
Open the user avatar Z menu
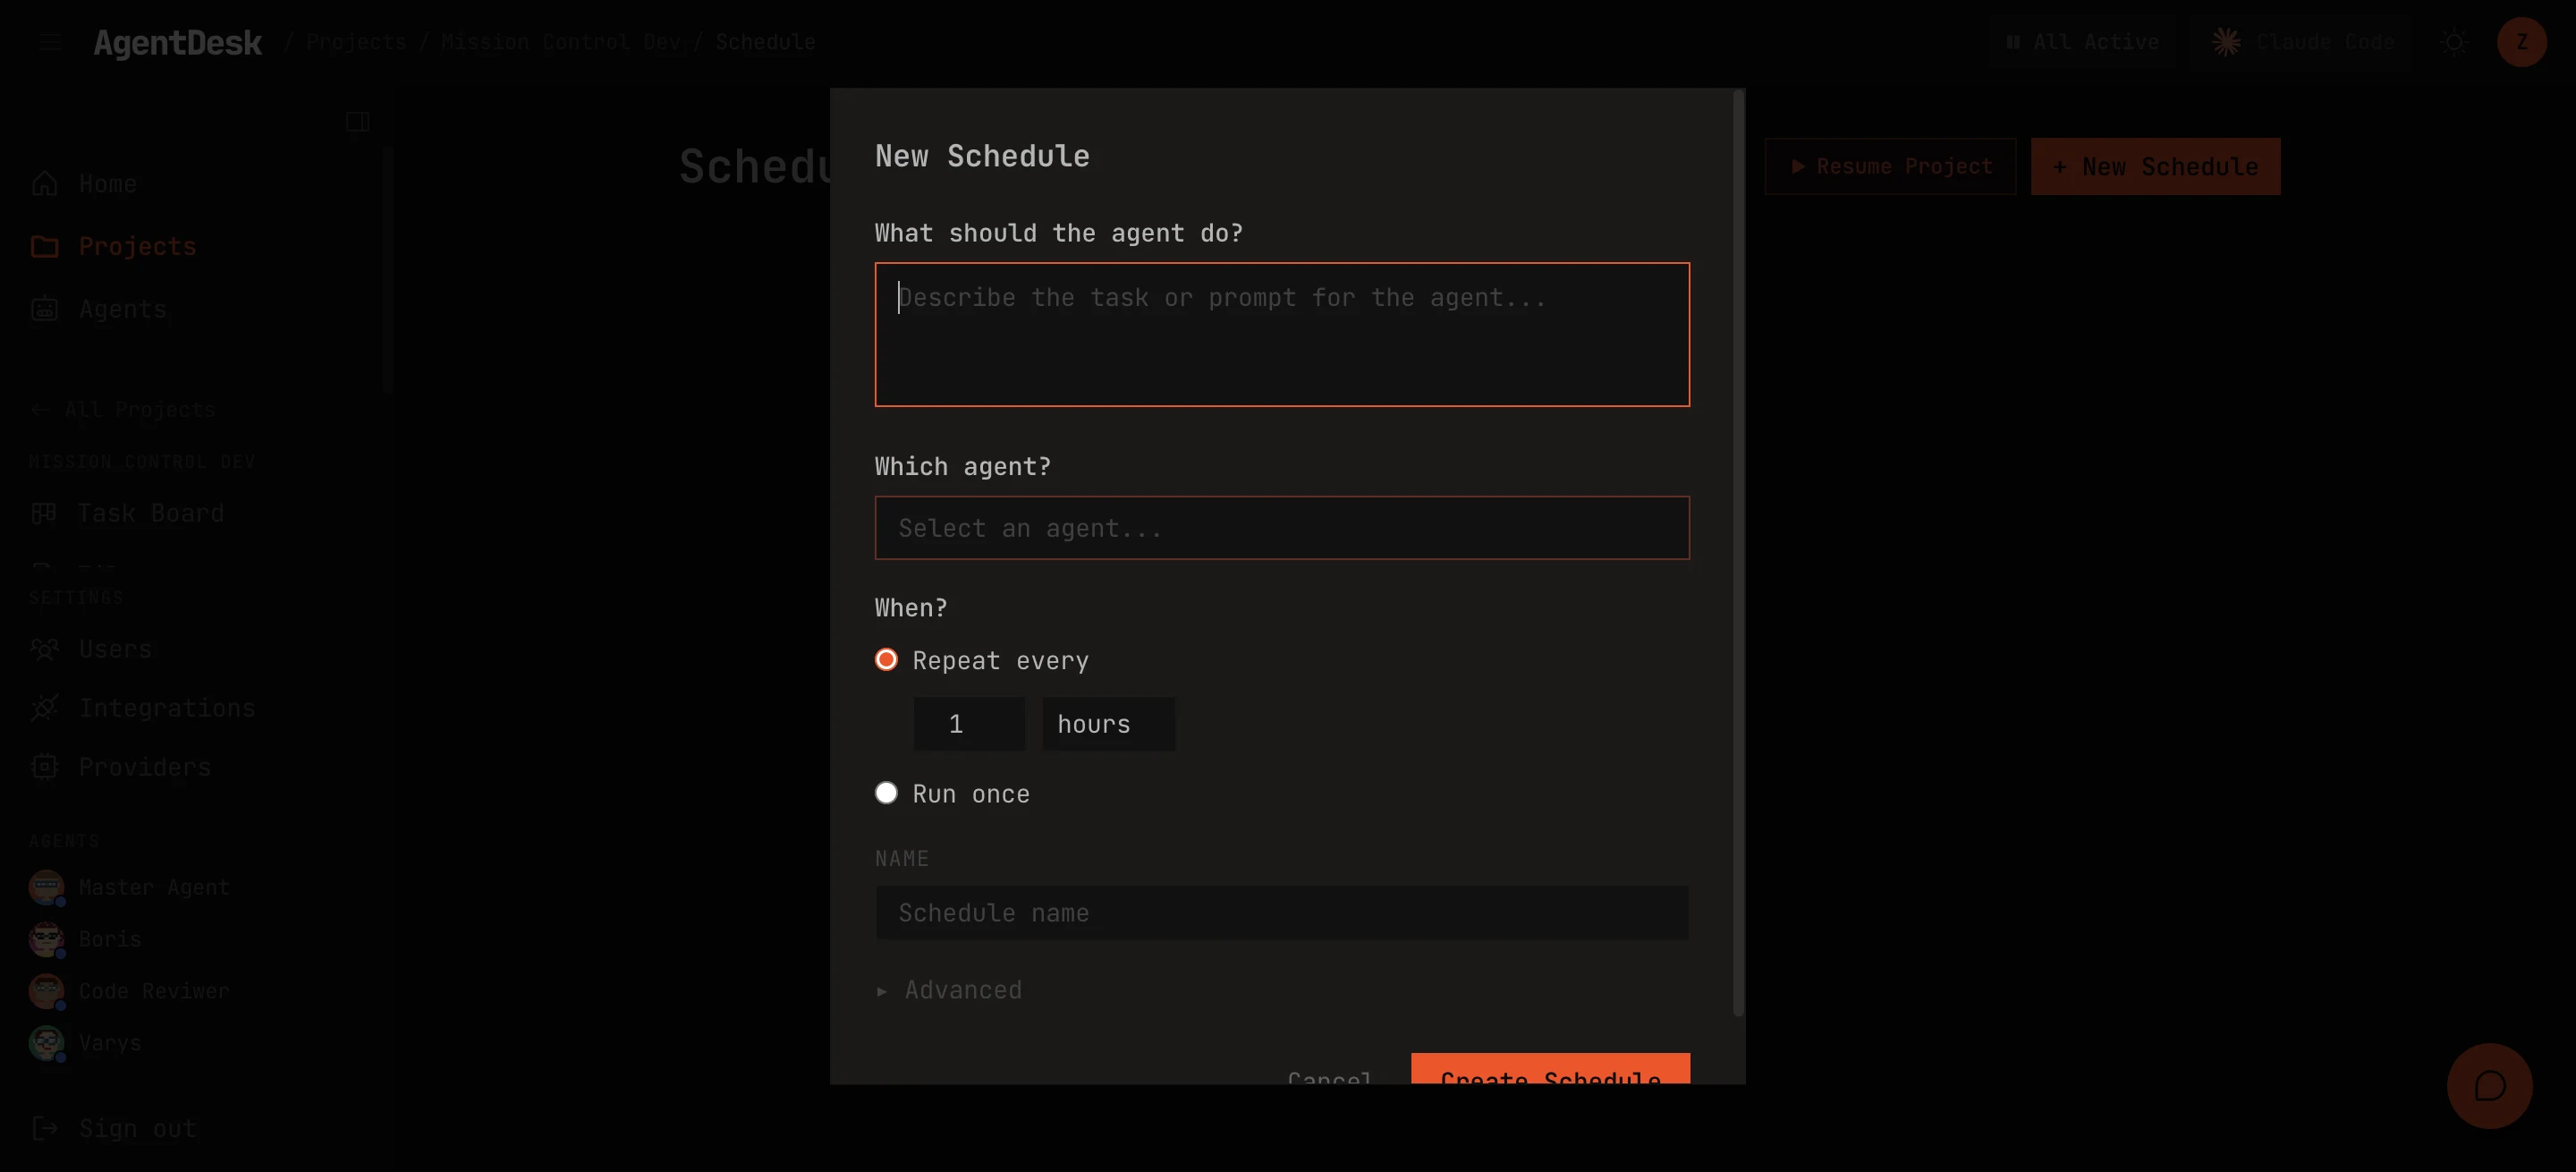tap(2521, 42)
